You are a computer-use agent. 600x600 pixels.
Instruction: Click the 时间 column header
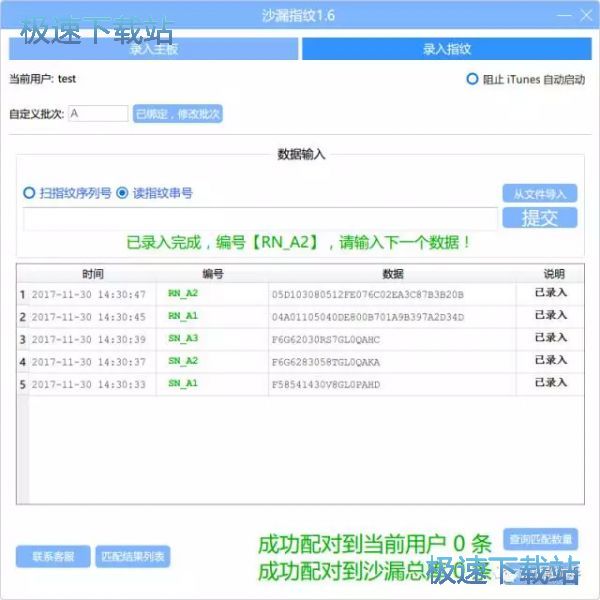[93, 274]
